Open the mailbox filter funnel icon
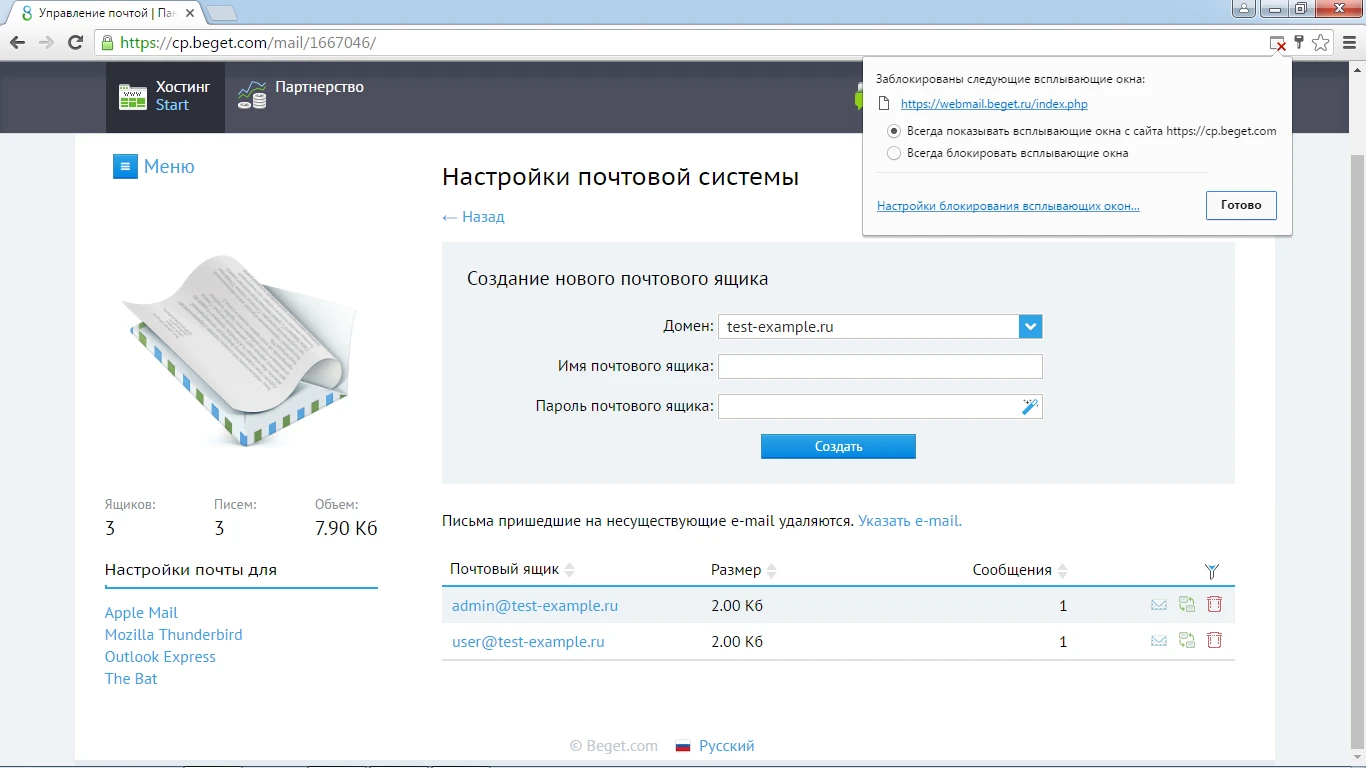Screen dimensions: 1366x768 [x=1212, y=570]
